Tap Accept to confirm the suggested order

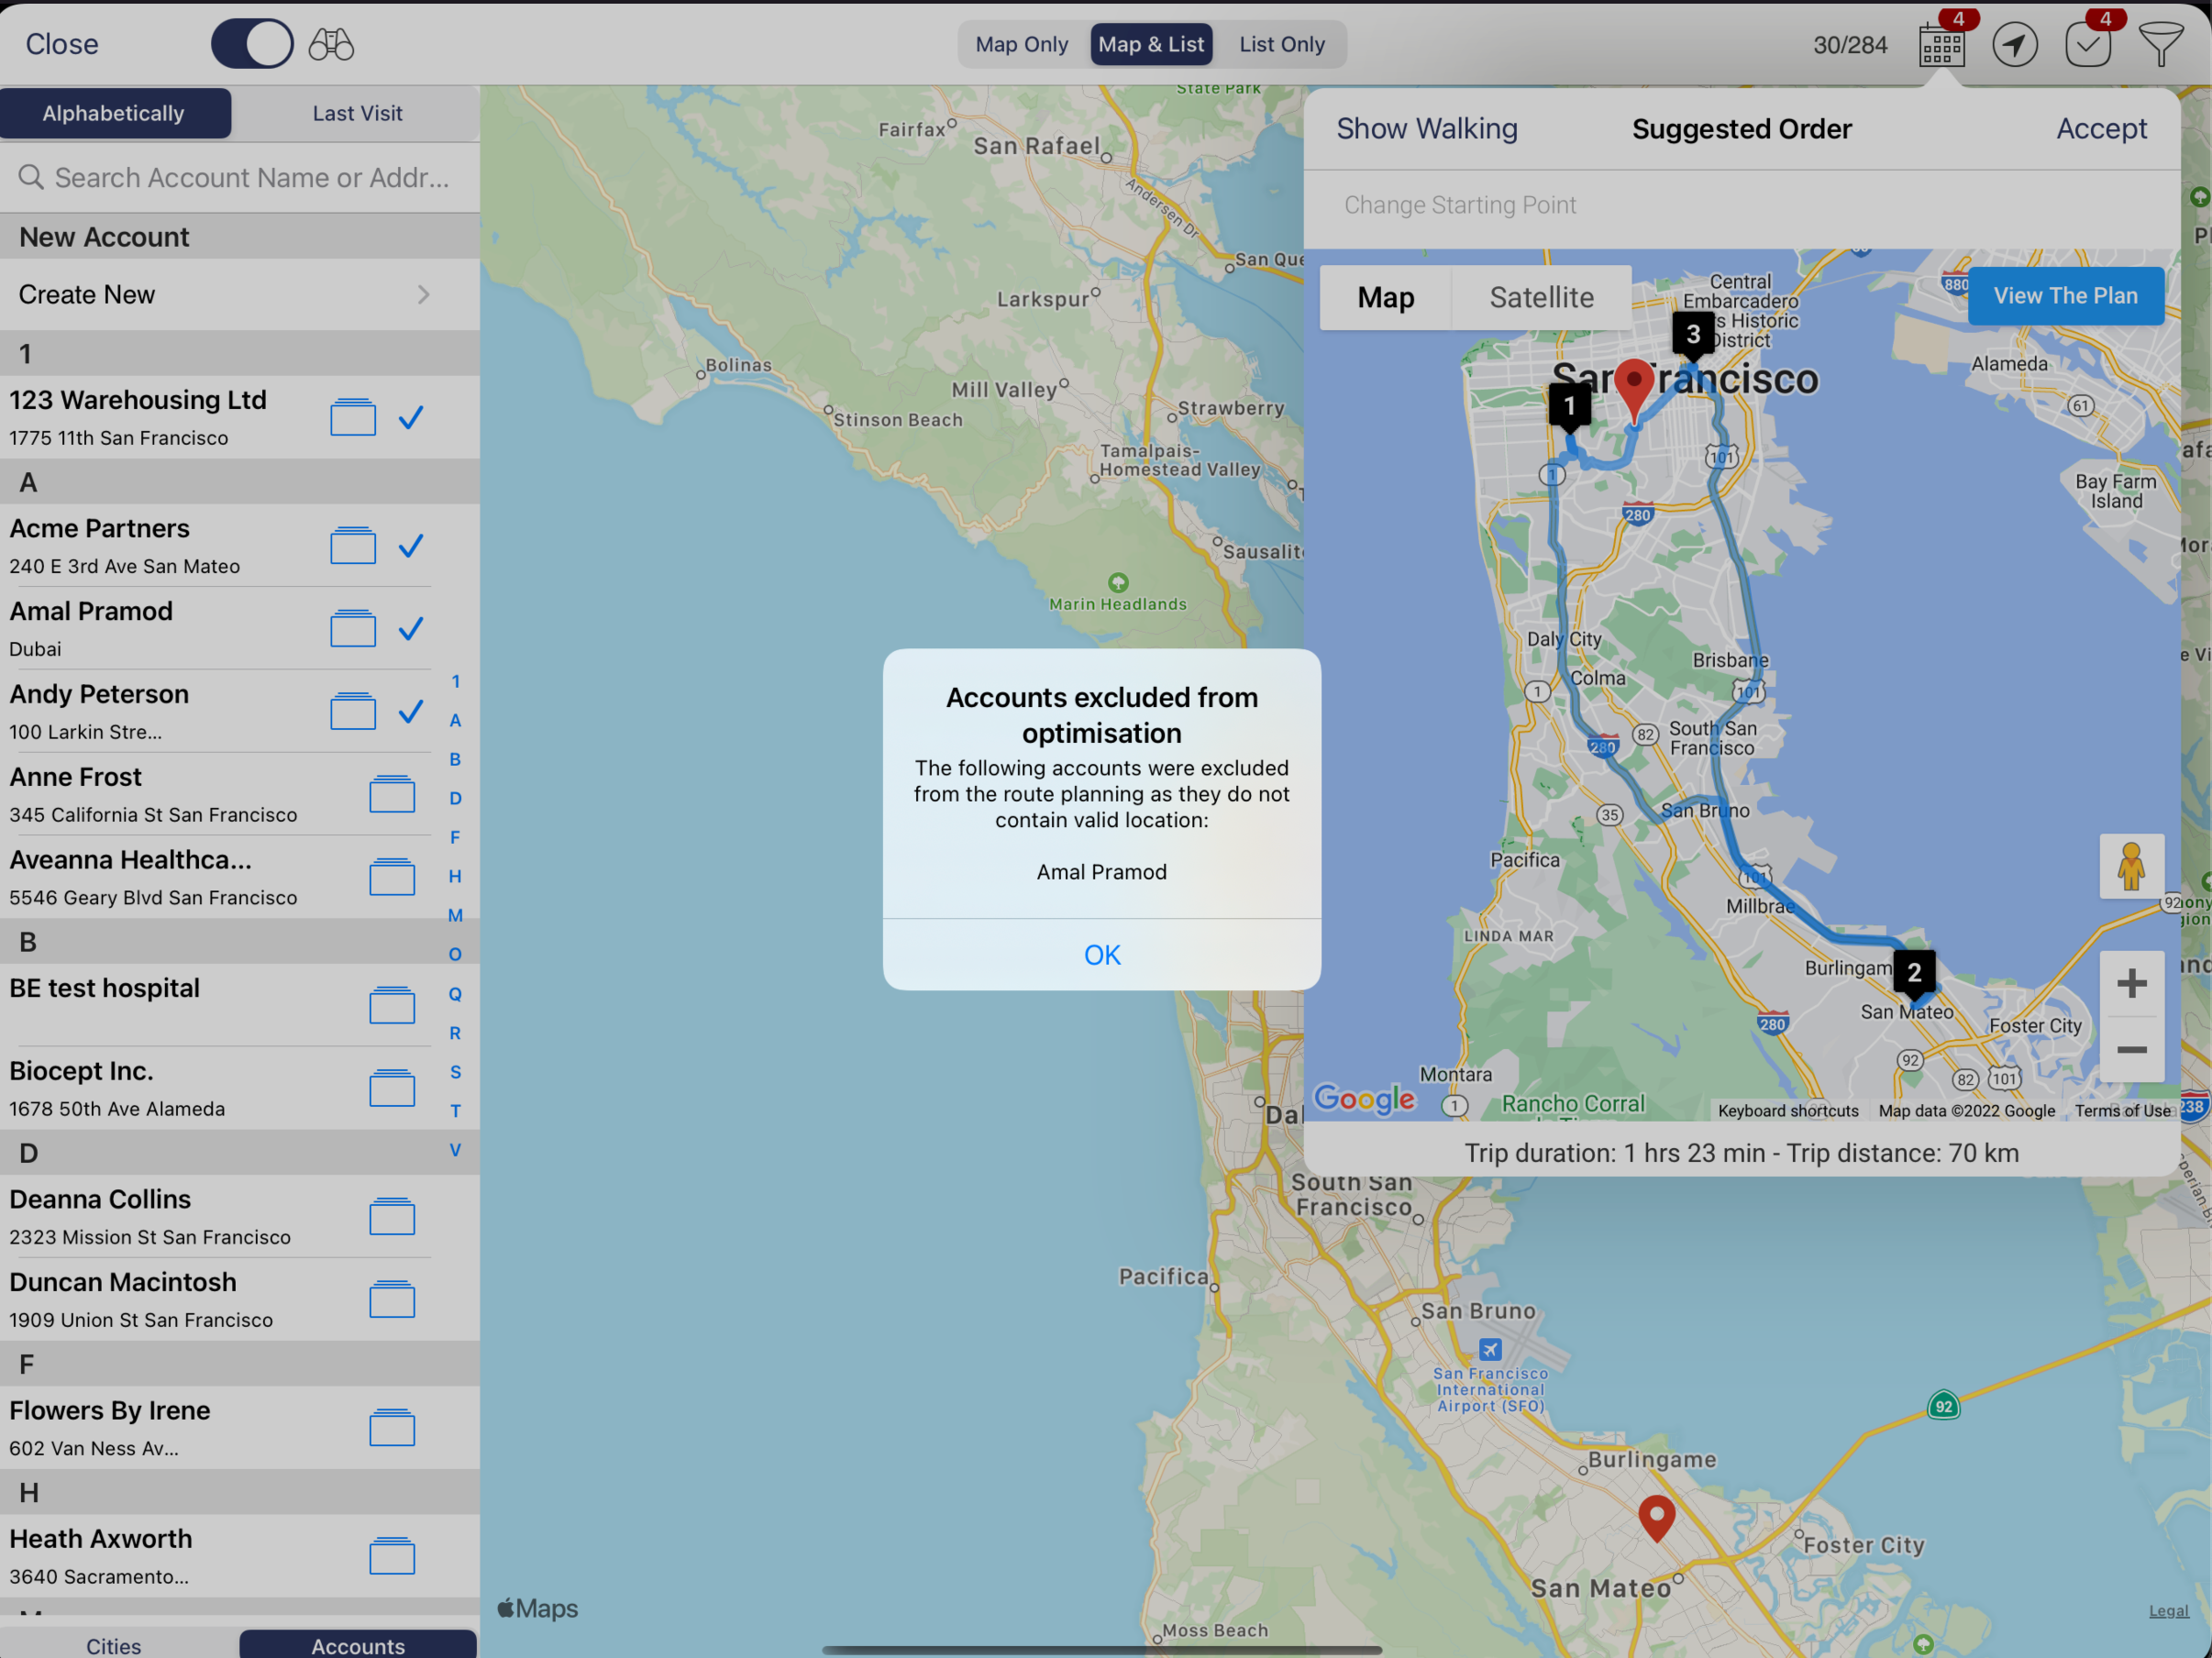[2101, 128]
